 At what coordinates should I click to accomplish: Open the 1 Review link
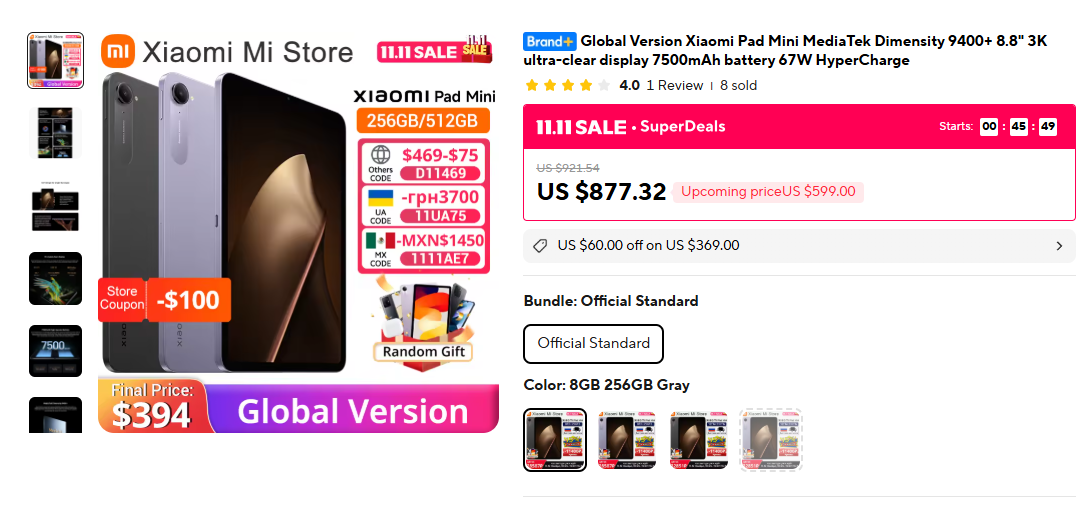(674, 85)
